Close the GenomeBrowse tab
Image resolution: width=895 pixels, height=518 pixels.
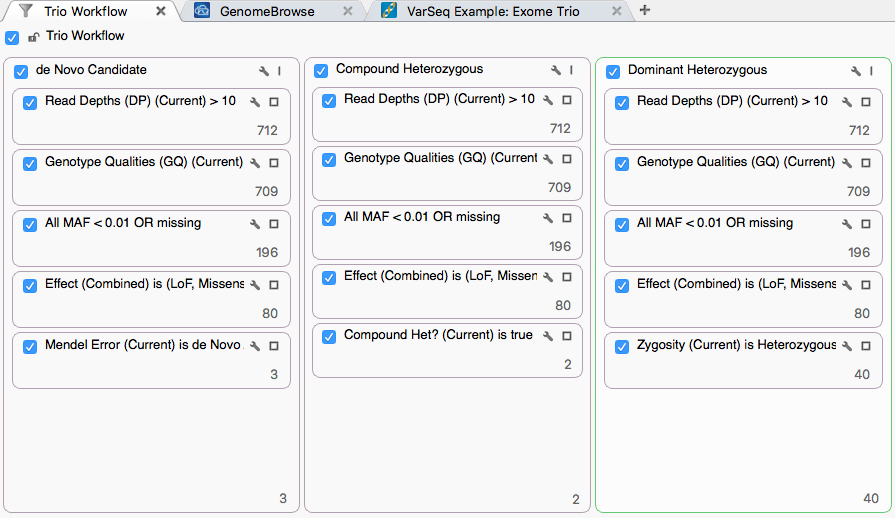pyautogui.click(x=348, y=11)
